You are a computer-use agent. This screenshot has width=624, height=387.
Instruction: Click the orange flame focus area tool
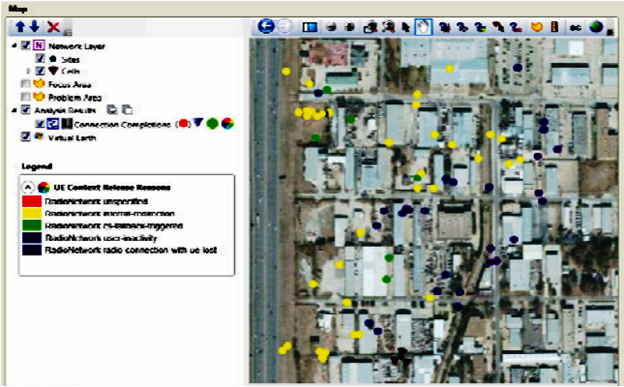coord(537,27)
